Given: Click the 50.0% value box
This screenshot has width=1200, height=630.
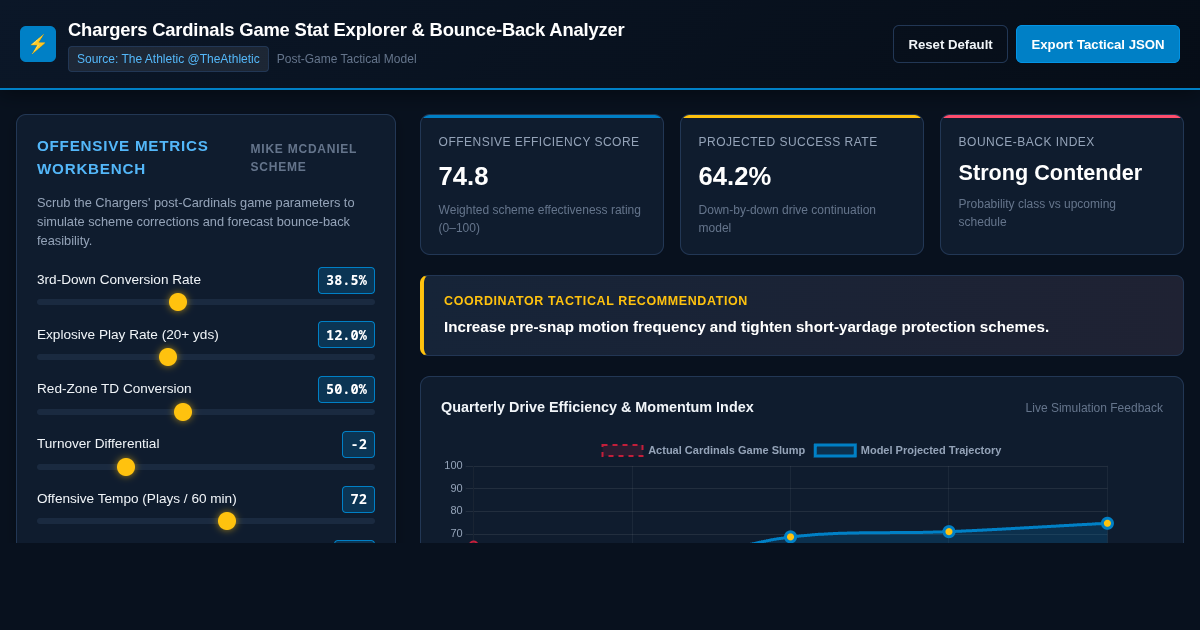Looking at the screenshot, I should pos(346,389).
